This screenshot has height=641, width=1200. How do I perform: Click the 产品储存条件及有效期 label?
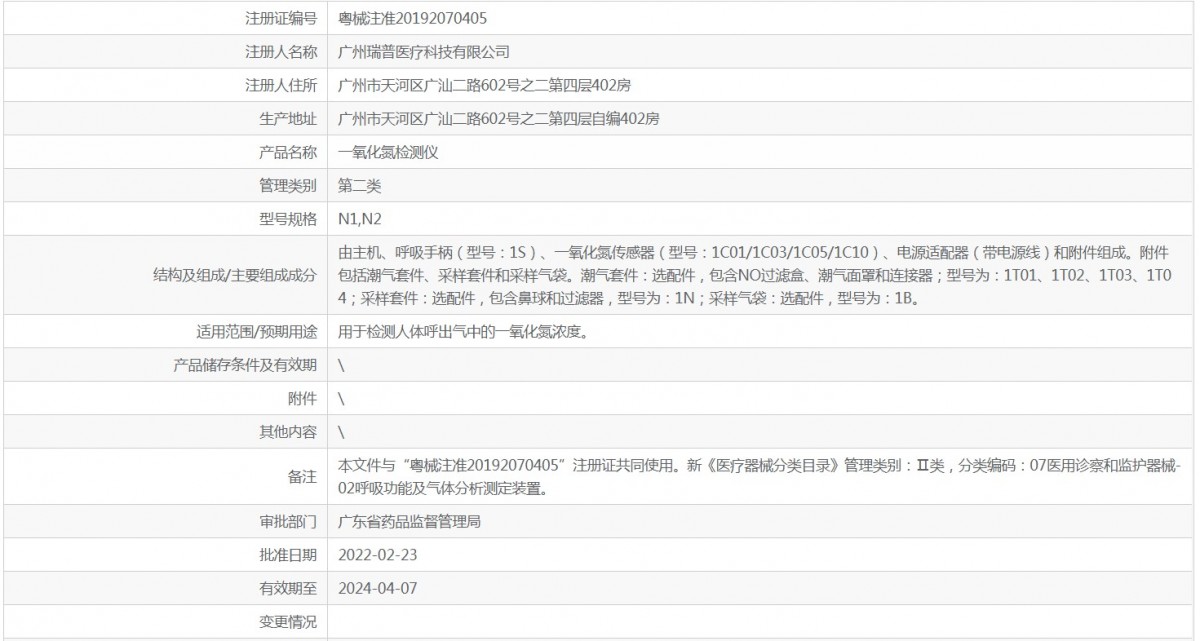pos(245,365)
